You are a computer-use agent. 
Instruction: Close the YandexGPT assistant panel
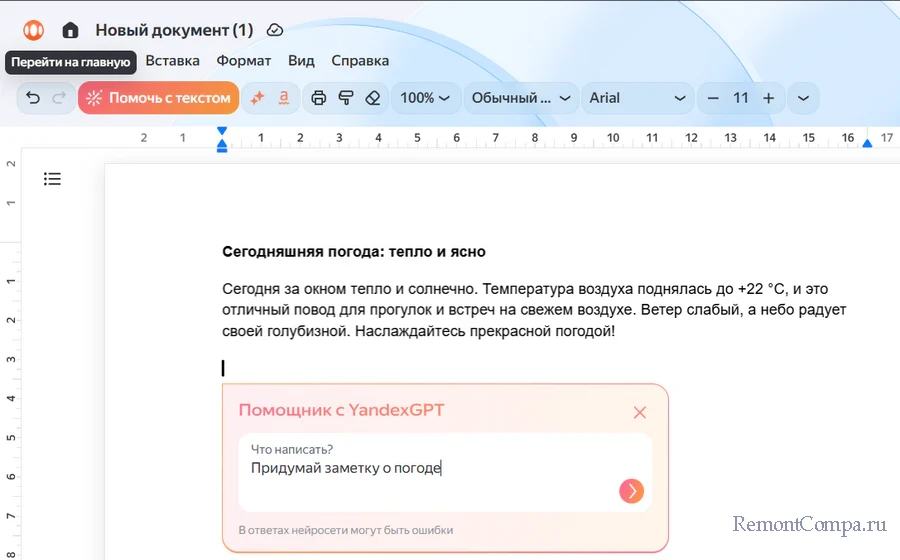coord(640,412)
